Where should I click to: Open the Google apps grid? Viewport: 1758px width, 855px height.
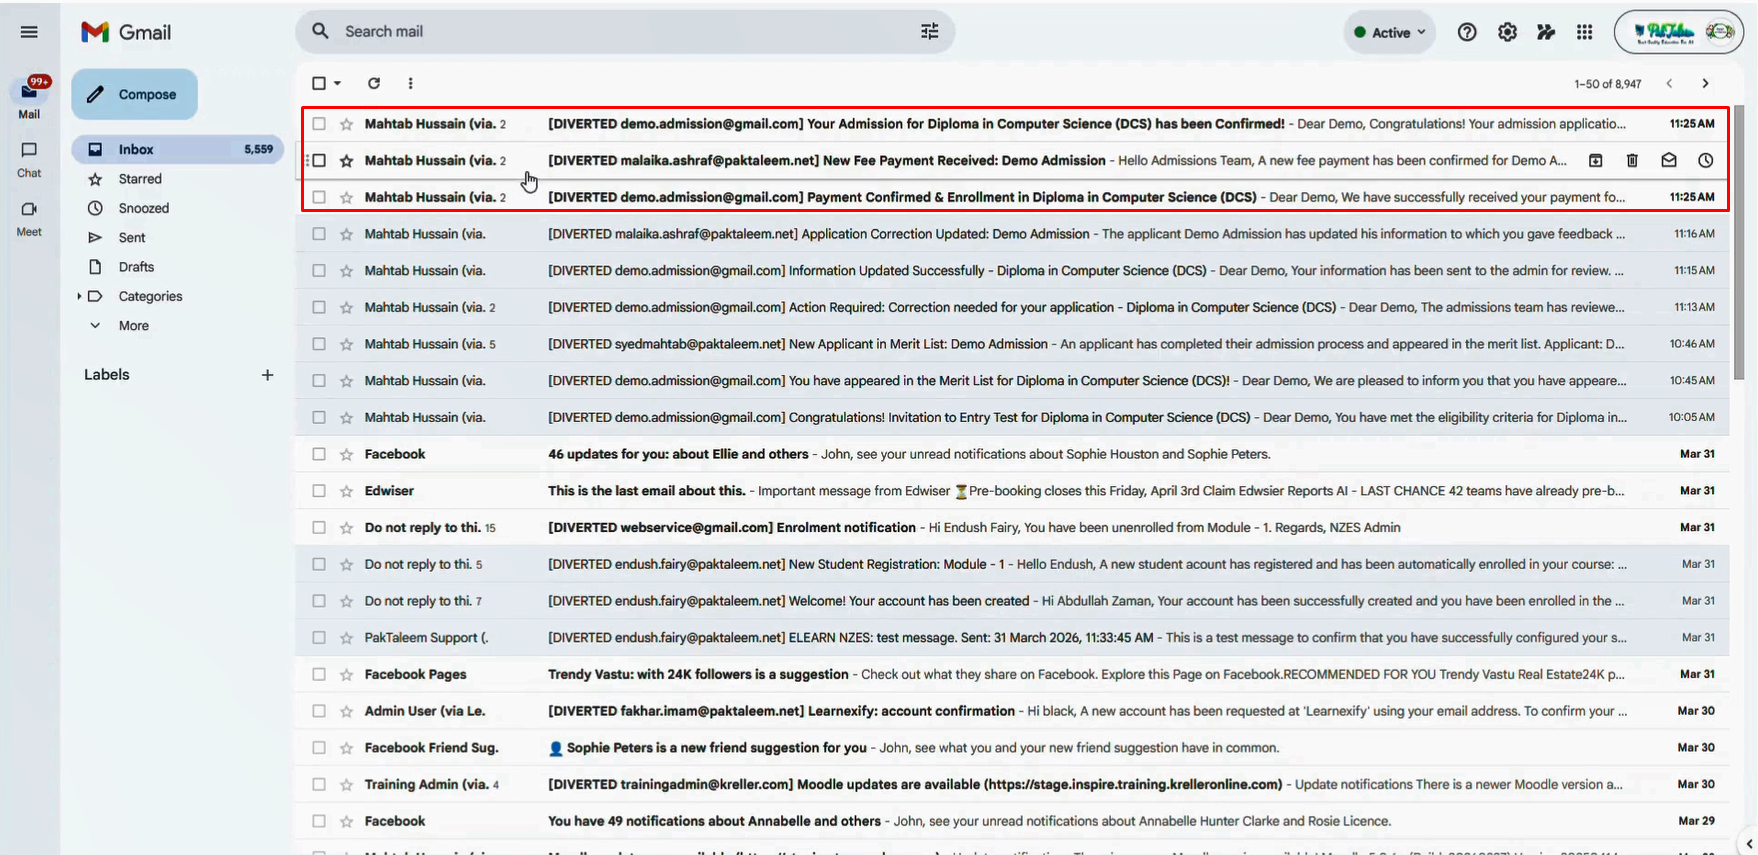pos(1584,32)
